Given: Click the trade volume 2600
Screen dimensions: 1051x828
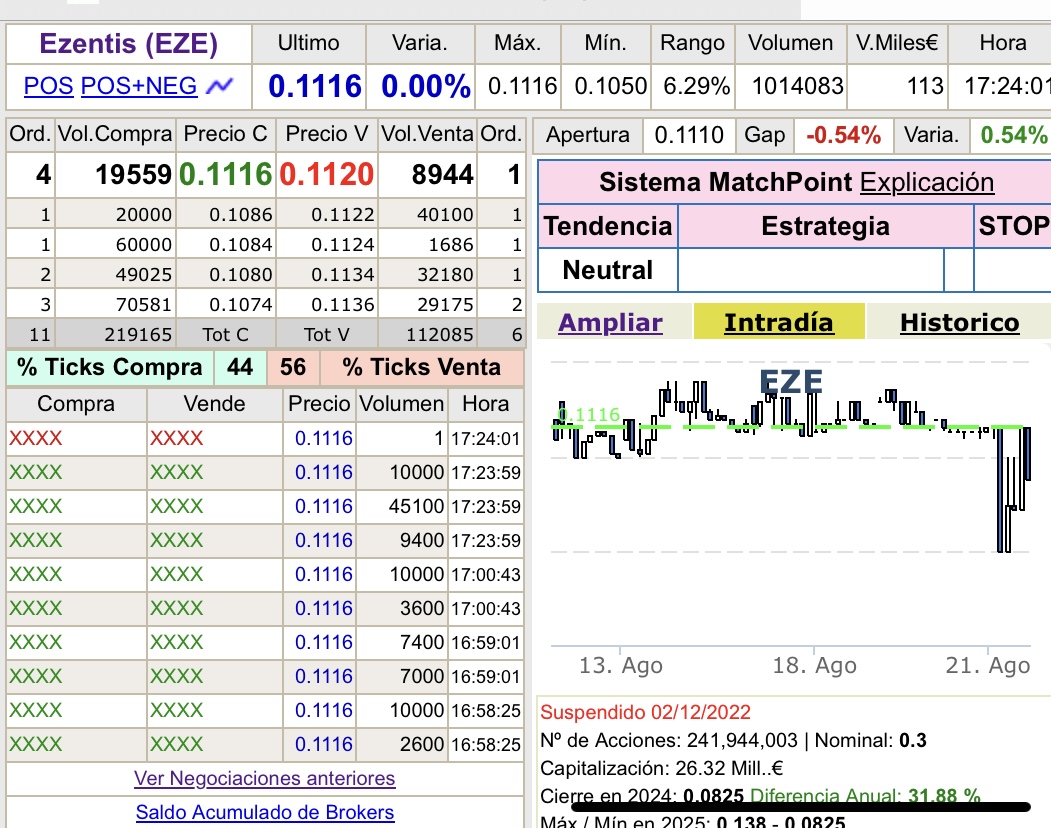Looking at the screenshot, I should click(422, 744).
